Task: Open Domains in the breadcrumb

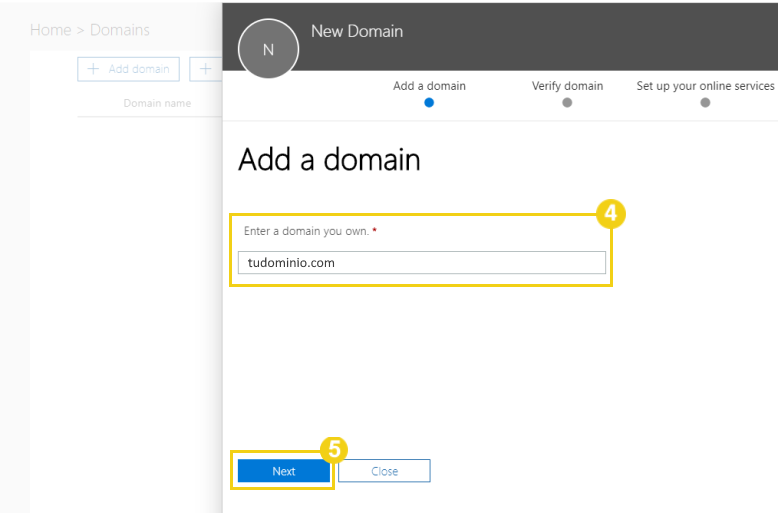Action: coord(120,30)
